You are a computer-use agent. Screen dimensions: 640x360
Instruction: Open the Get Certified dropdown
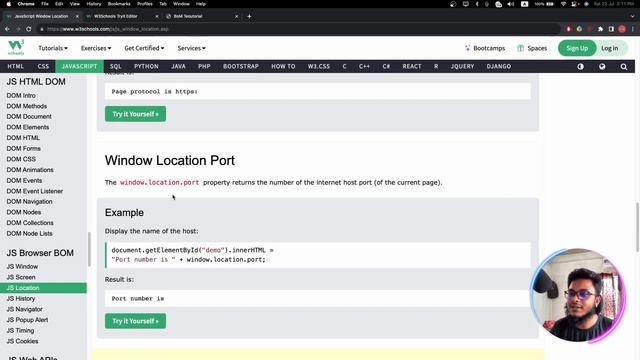[x=144, y=48]
